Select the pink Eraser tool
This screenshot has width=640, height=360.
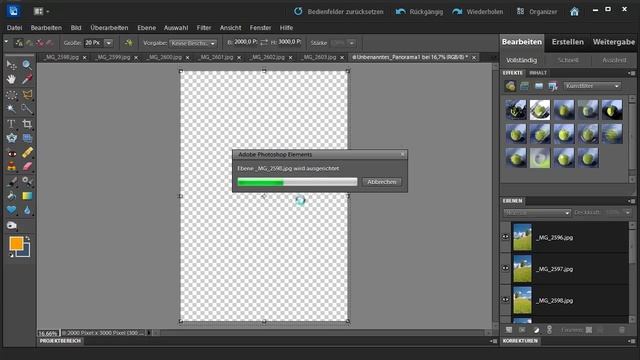tap(27, 167)
